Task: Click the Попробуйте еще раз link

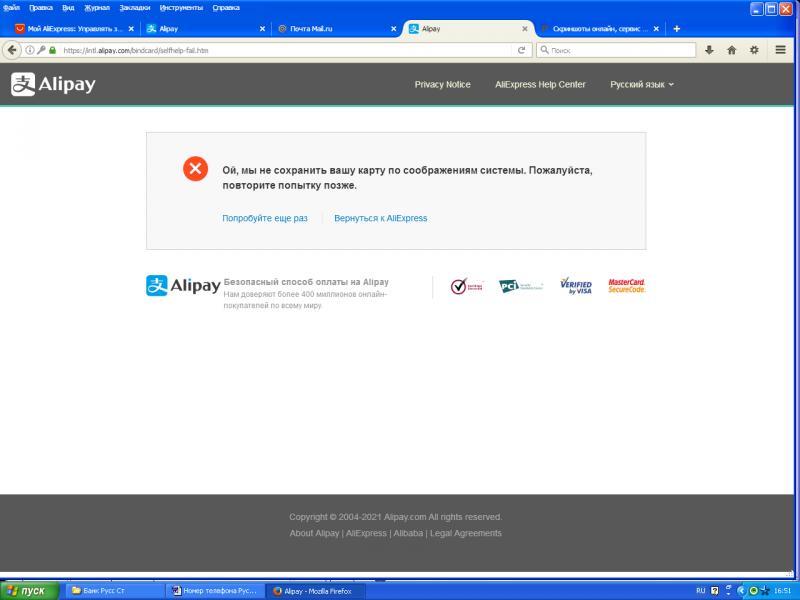Action: [265, 218]
